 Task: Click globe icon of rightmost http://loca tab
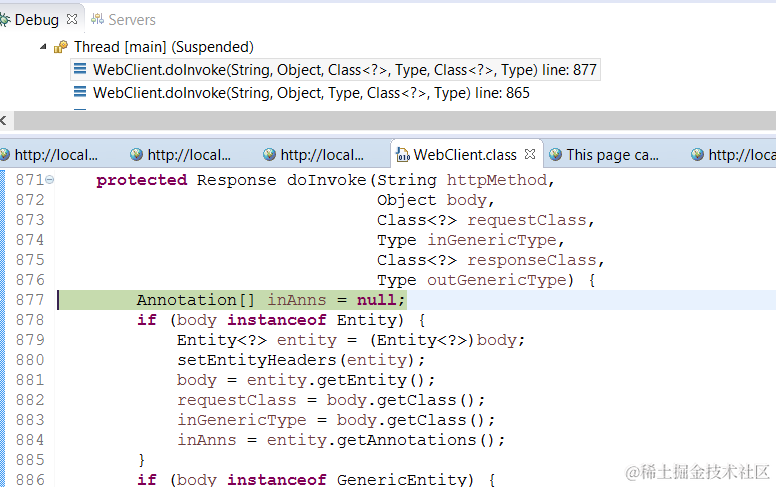pos(697,155)
